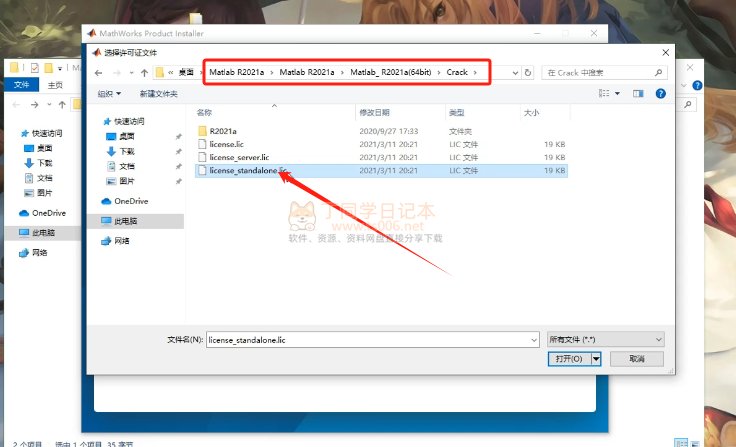Click first Matlab R2021a breadcrumb segment
This screenshot has width=736, height=447.
point(237,72)
